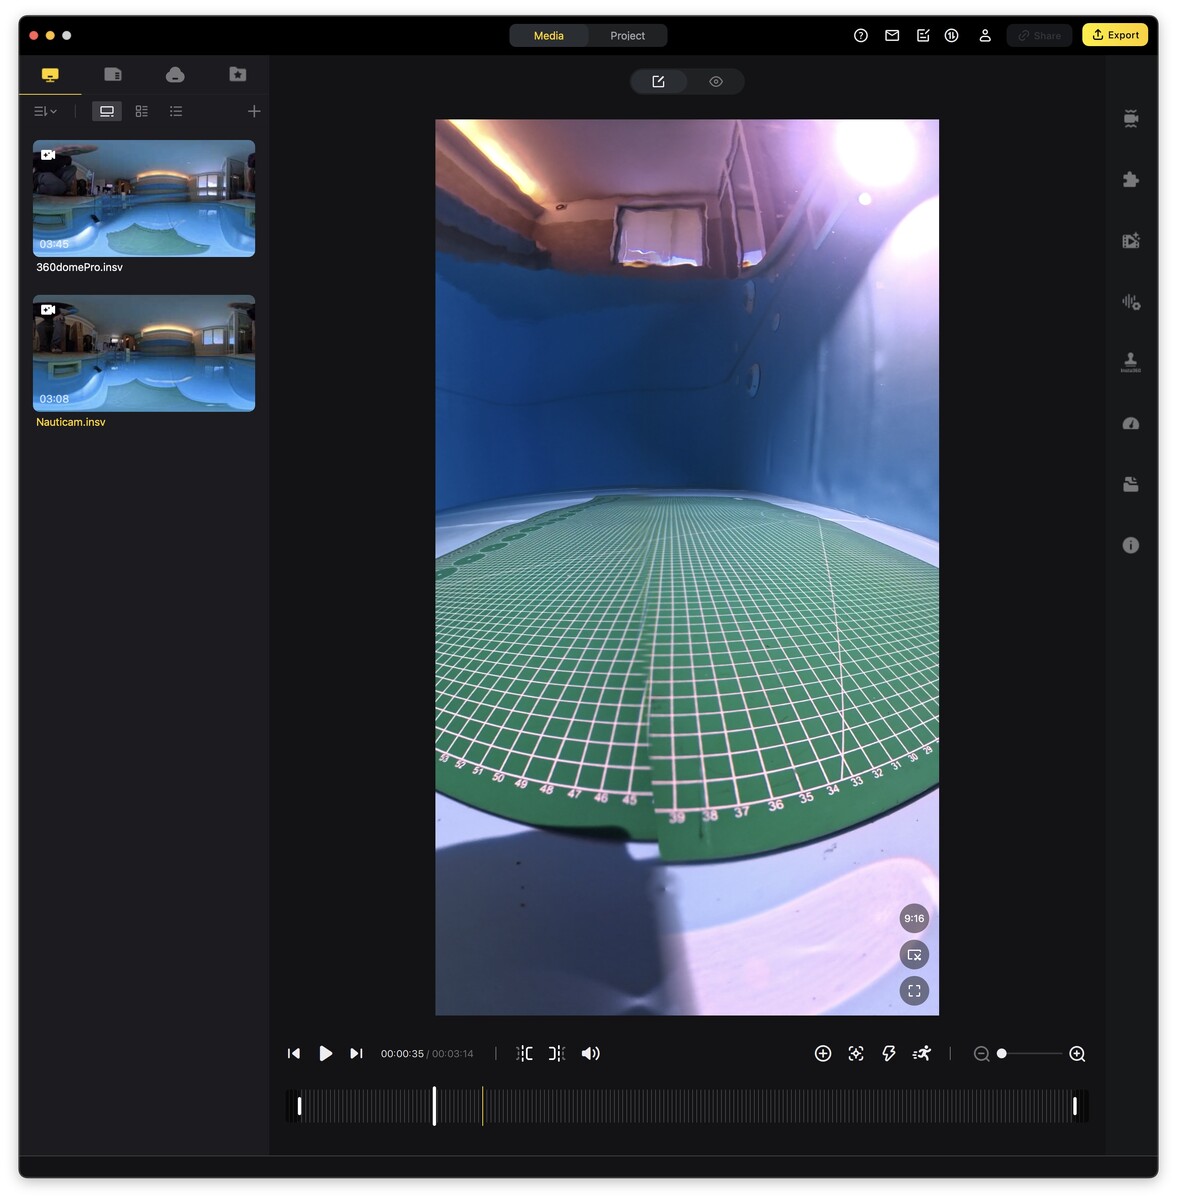Select the deep tracking target icon
The width and height of the screenshot is (1177, 1200).
[855, 1053]
